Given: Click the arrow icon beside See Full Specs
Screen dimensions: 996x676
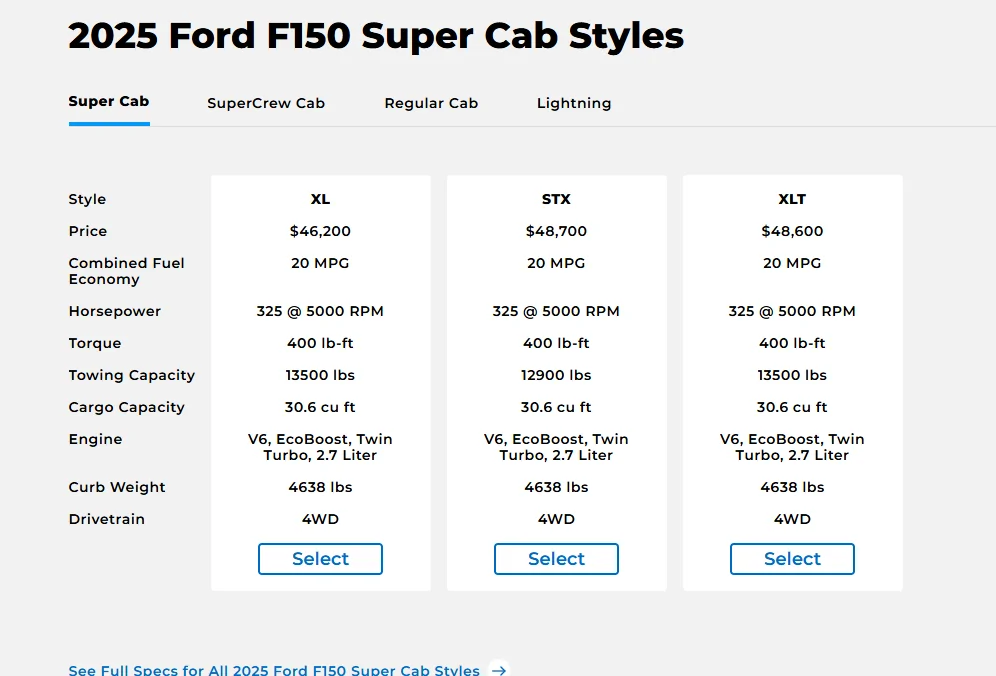Looking at the screenshot, I should [x=499, y=670].
